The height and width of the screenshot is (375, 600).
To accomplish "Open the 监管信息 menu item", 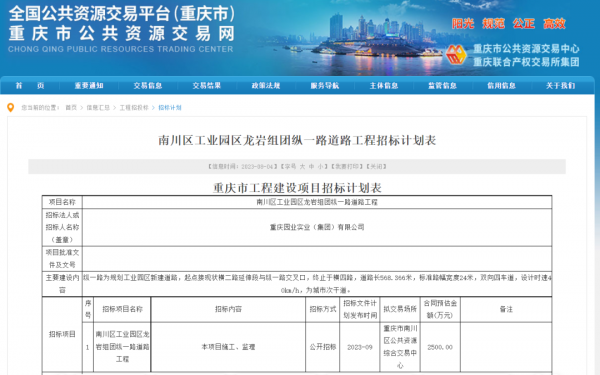I will 442,86.
